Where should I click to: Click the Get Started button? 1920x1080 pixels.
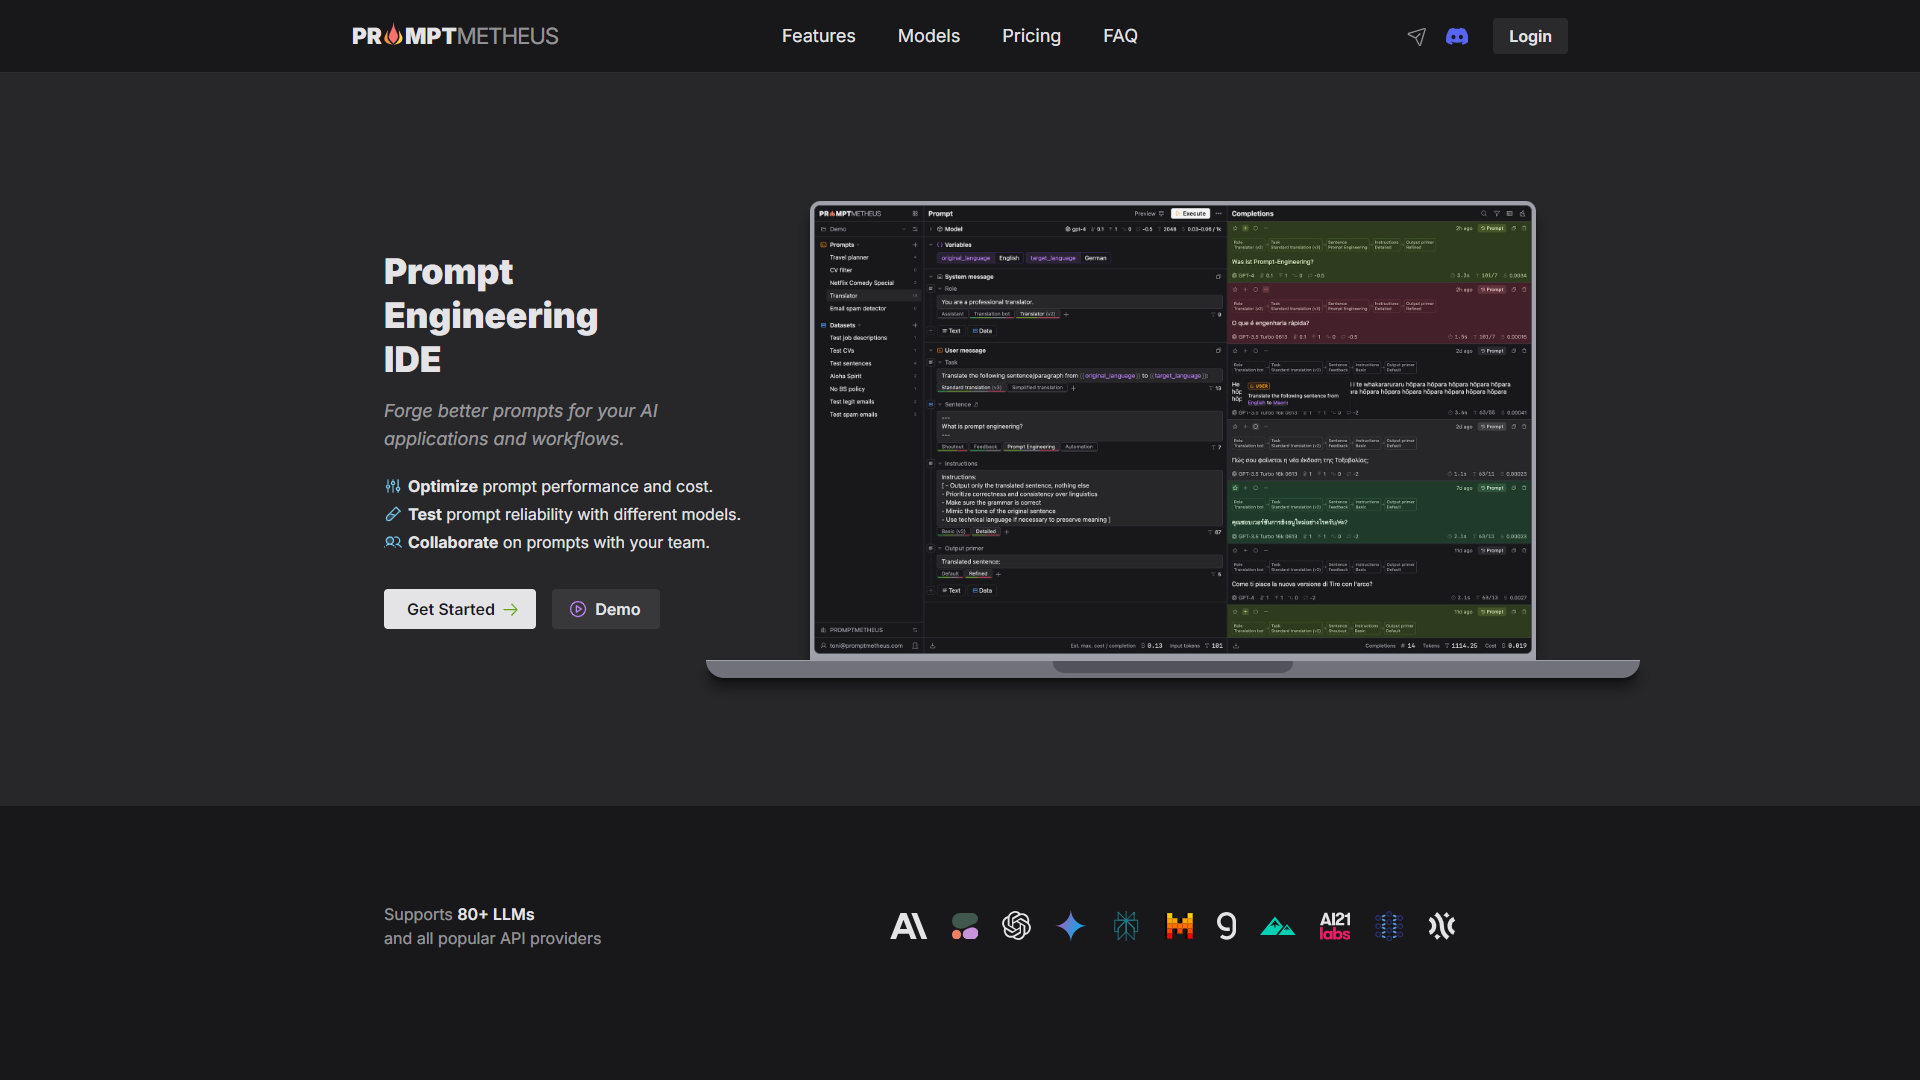point(459,609)
